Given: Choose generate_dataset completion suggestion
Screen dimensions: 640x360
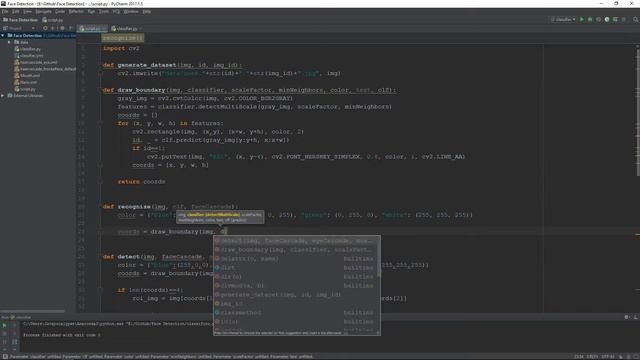Looking at the screenshot, I should click(297, 295).
